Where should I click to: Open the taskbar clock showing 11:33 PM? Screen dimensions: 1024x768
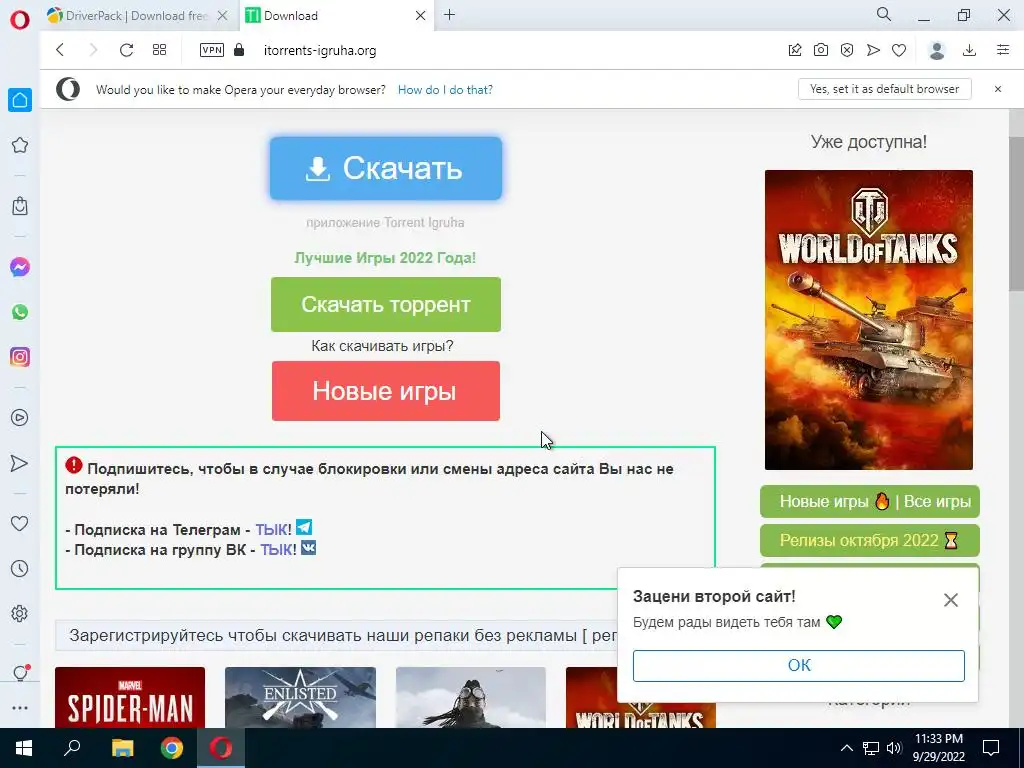click(939, 748)
